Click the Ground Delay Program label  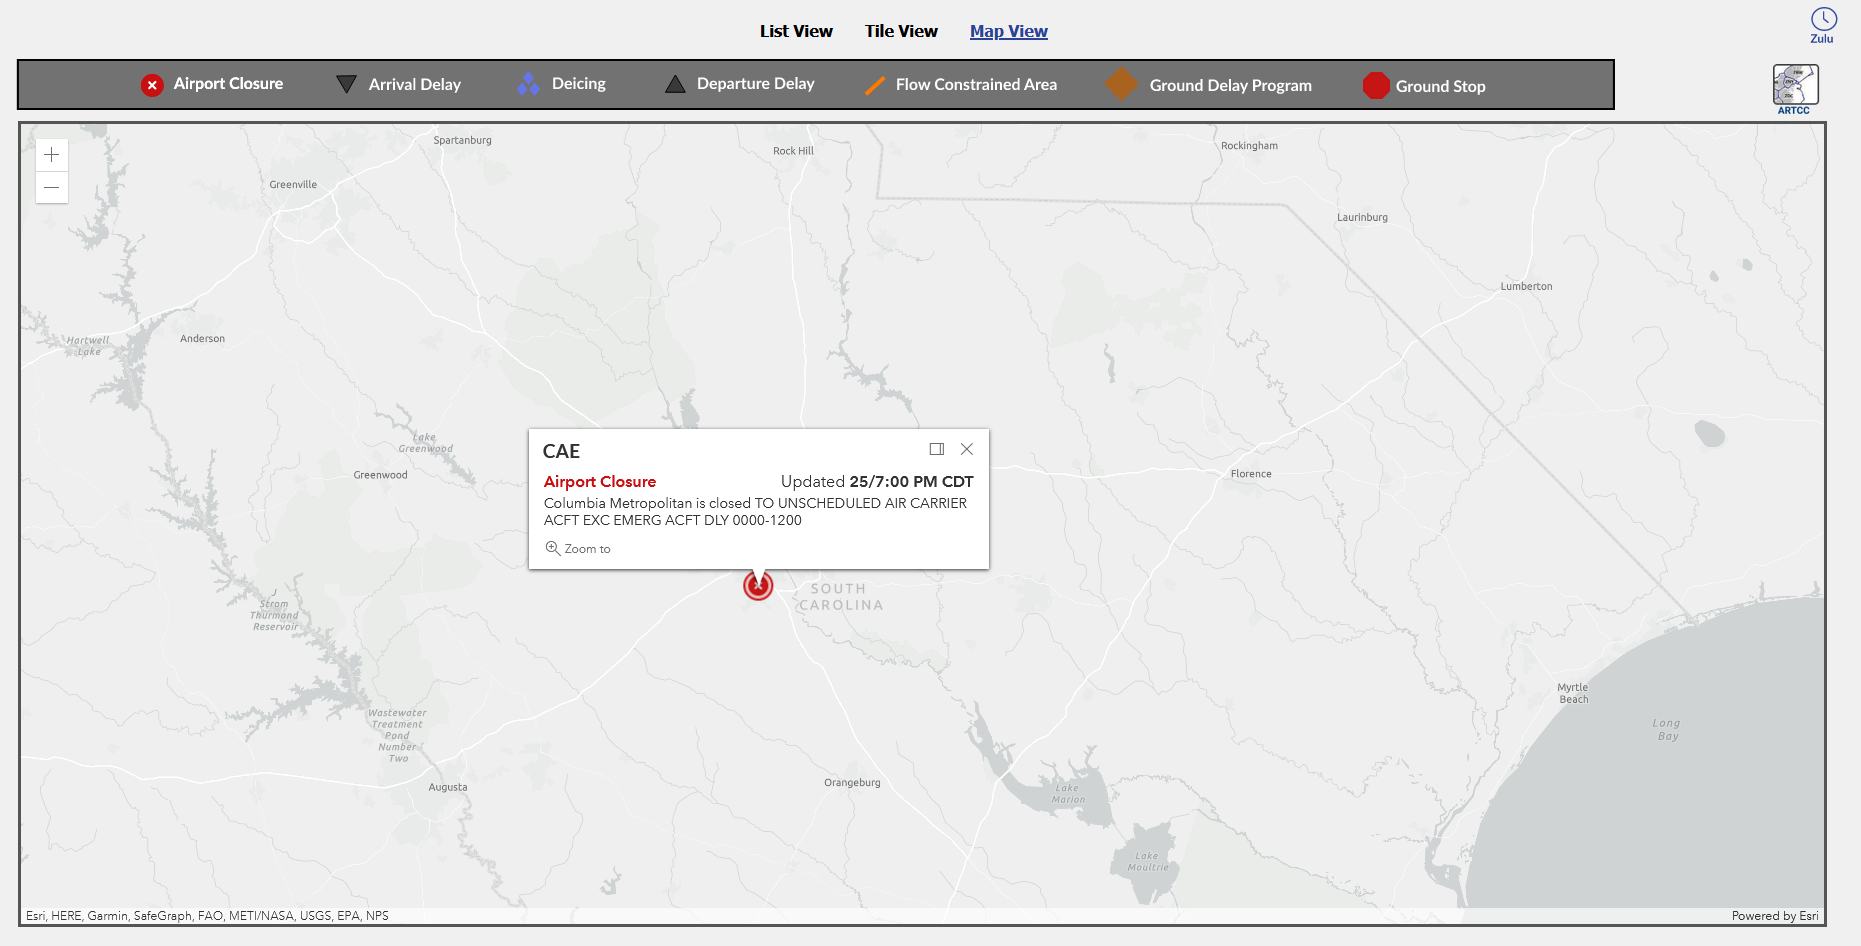click(1231, 86)
